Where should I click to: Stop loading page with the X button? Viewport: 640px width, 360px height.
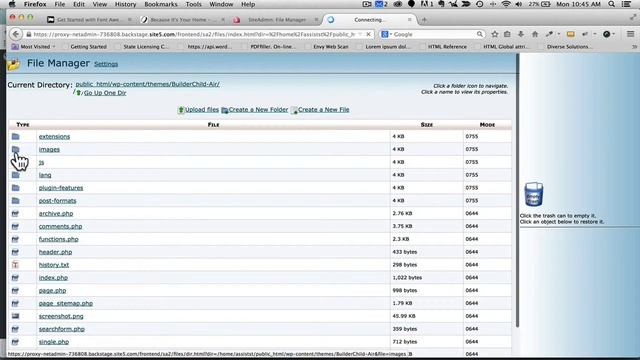point(368,34)
